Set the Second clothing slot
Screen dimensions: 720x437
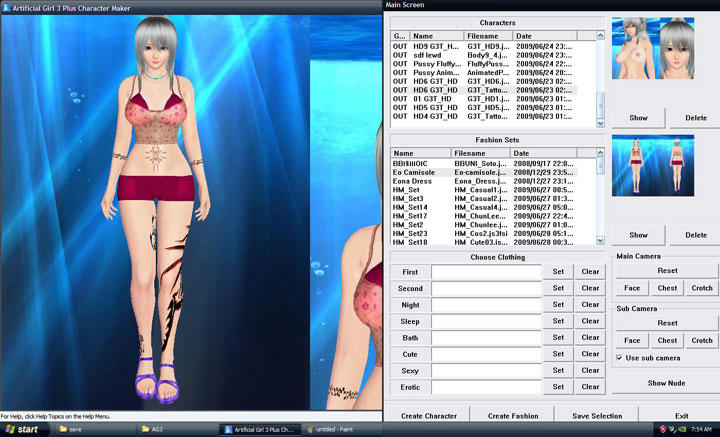click(x=558, y=288)
